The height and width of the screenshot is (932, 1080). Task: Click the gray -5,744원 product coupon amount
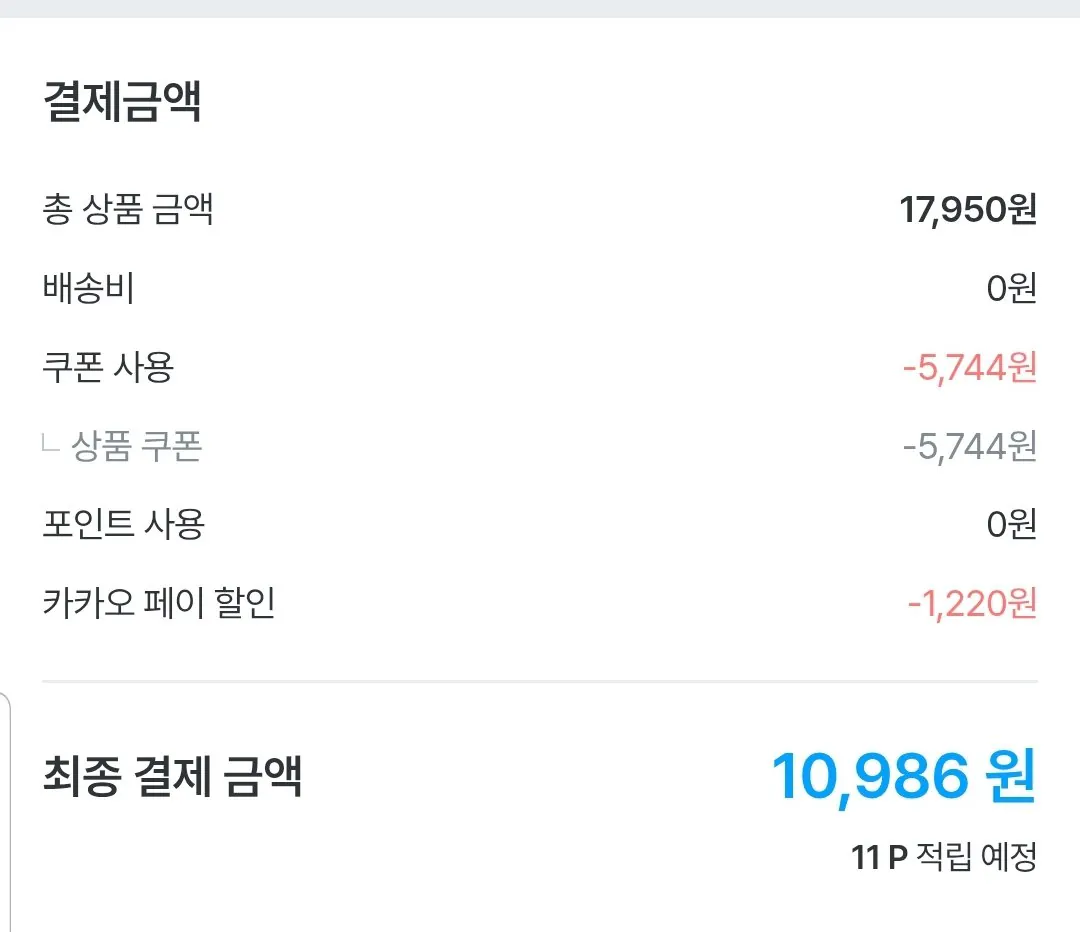tap(969, 446)
